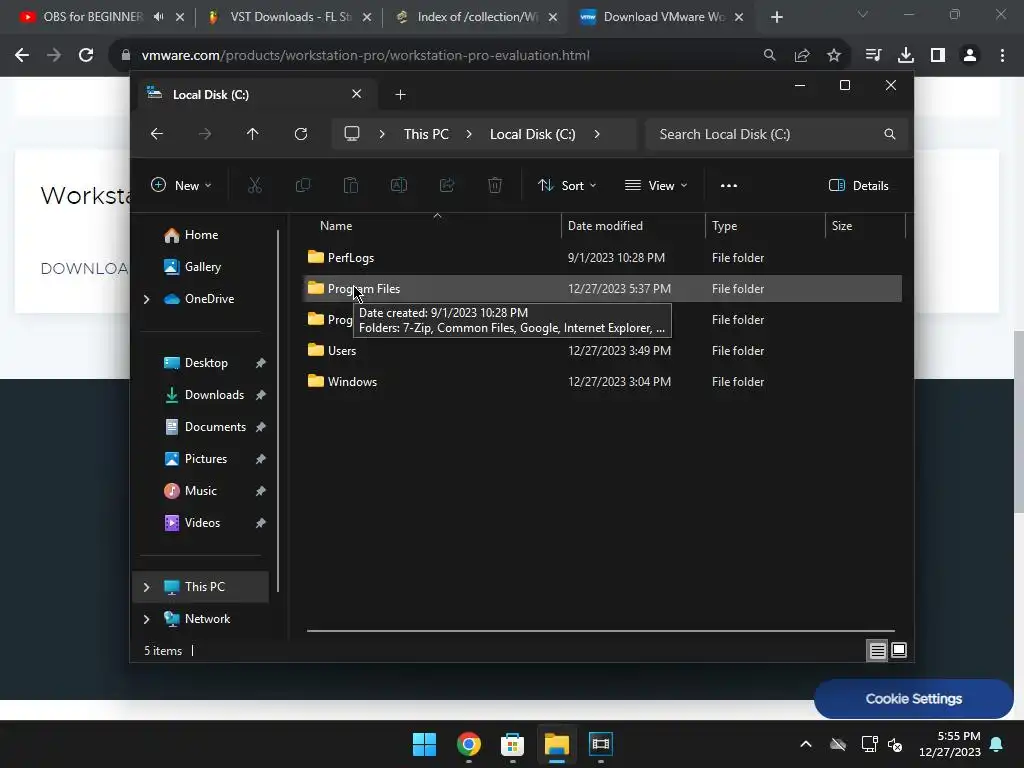
Task: Open Chrome downloads icon
Action: [x=906, y=56]
